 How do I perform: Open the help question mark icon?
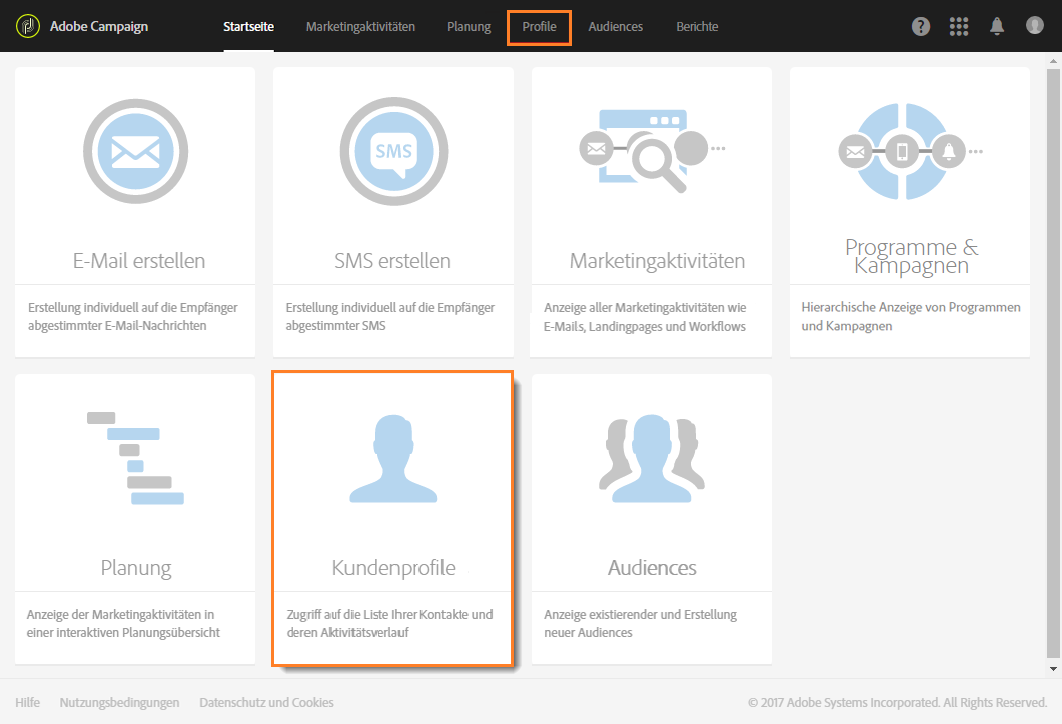(x=920, y=26)
